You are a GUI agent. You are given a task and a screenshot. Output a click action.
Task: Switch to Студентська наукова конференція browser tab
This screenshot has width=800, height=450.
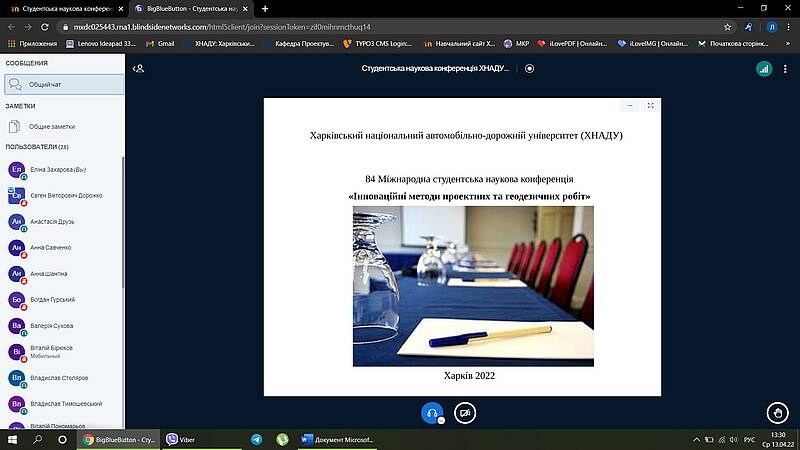tap(64, 9)
